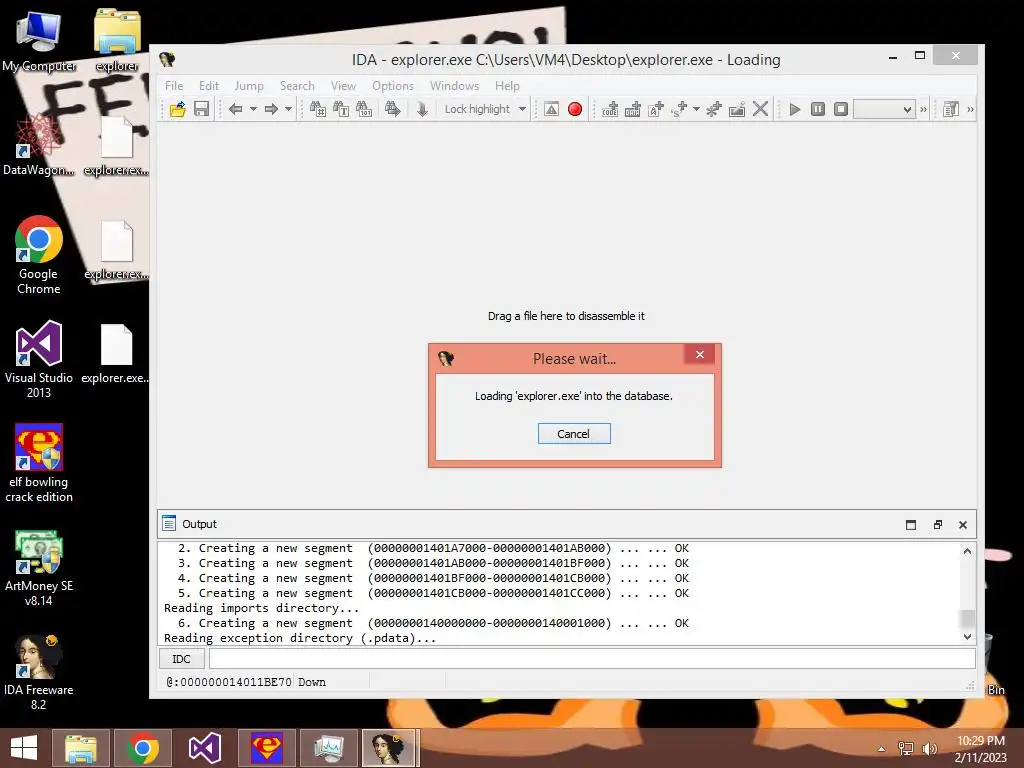Click the Search byte sequence binoculars icon
Screen dimensions: 1024x768
(364, 109)
